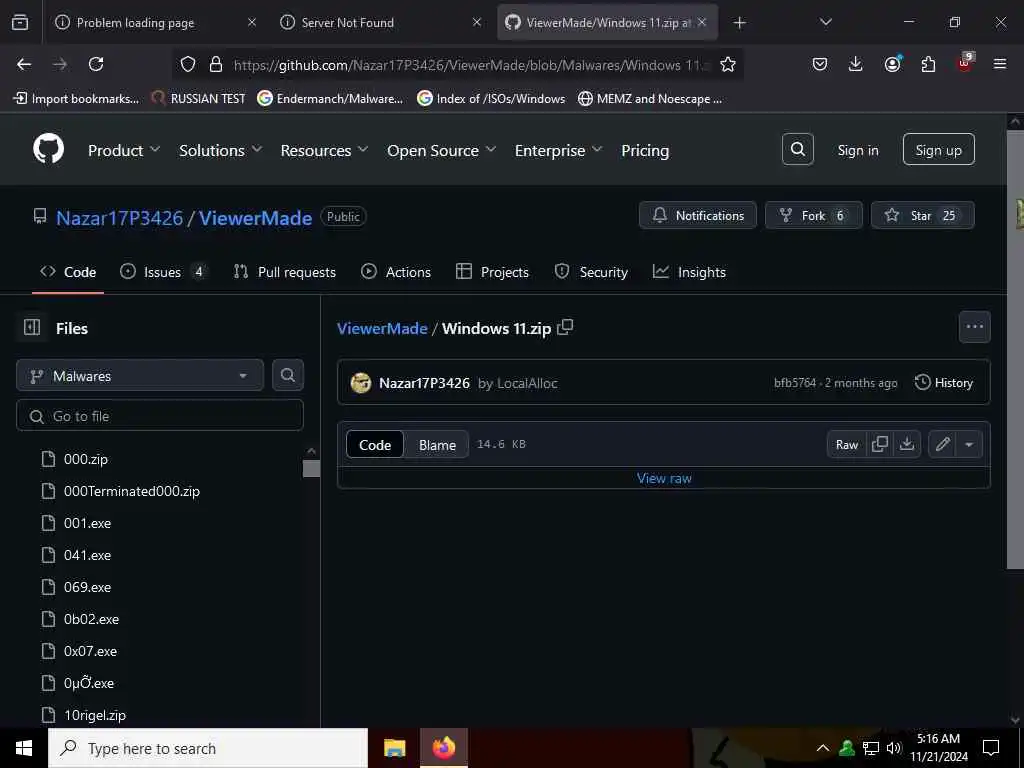The height and width of the screenshot is (768, 1024).
Task: Expand the Solutions dropdown menu
Action: tap(221, 150)
